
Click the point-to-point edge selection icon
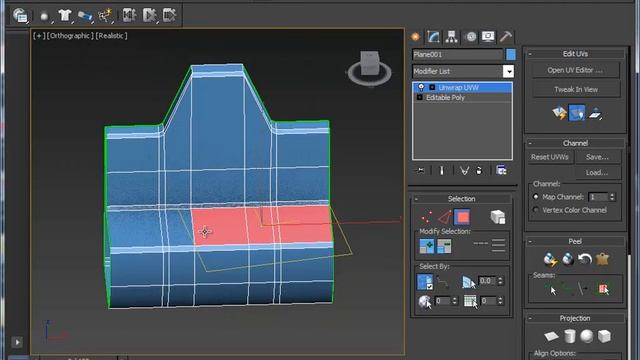pyautogui.click(x=443, y=282)
